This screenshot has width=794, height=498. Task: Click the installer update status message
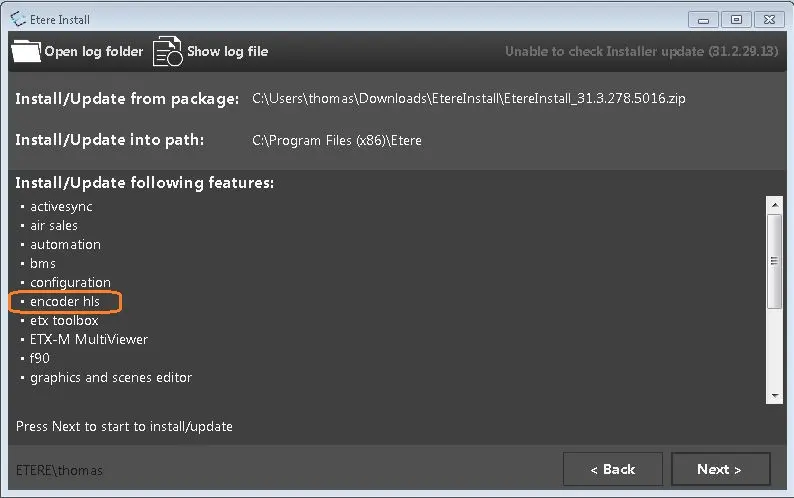point(641,51)
